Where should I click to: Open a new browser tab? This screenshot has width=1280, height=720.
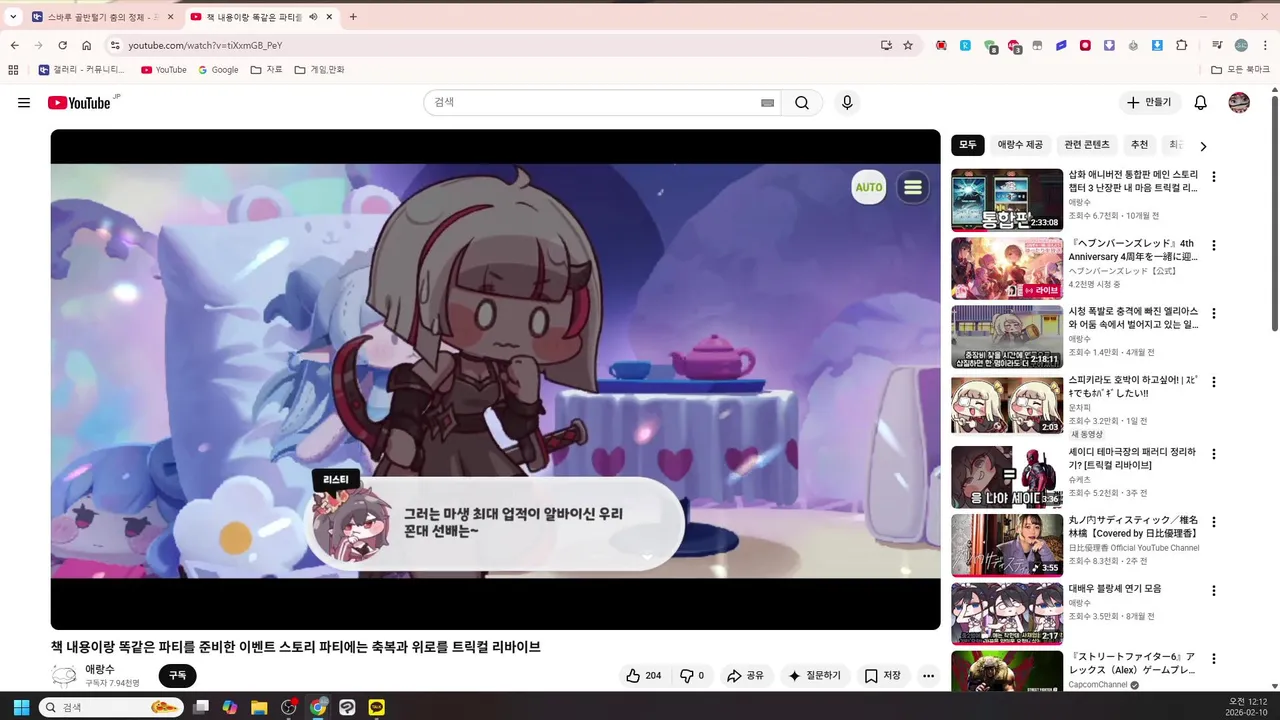pyautogui.click(x=353, y=17)
